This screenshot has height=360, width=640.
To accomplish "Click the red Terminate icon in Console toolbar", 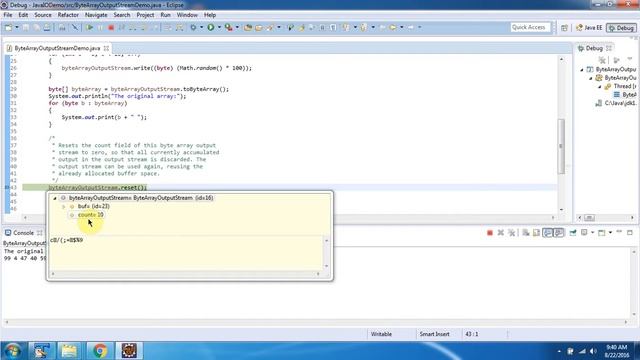I will 490,233.
